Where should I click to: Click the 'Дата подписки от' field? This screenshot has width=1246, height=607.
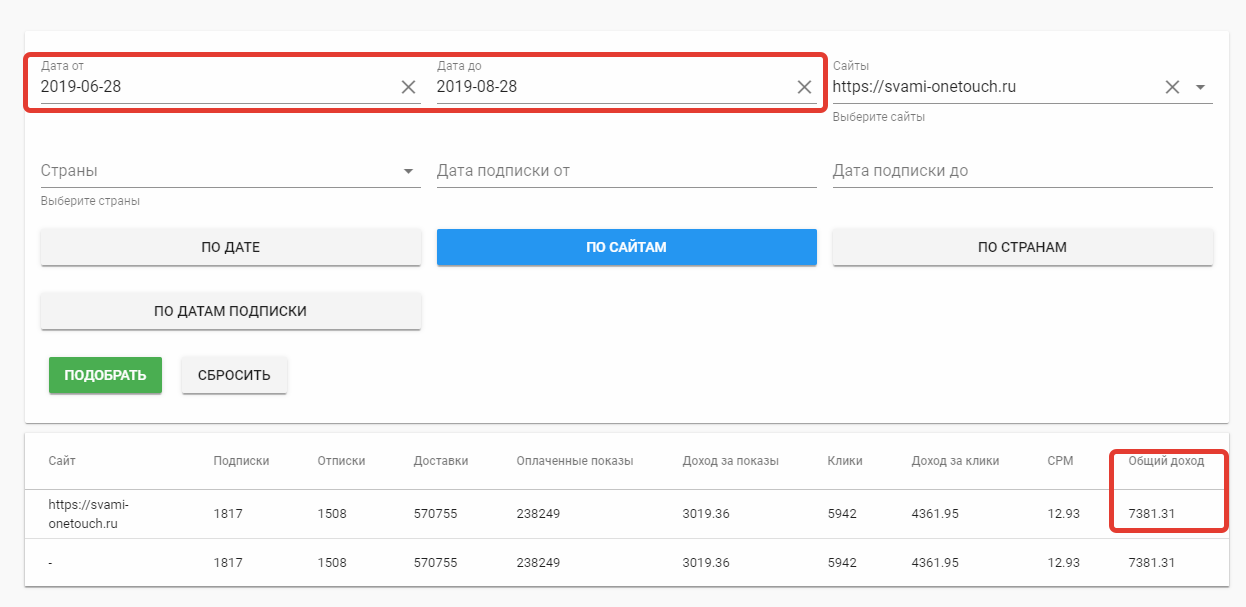coord(626,171)
